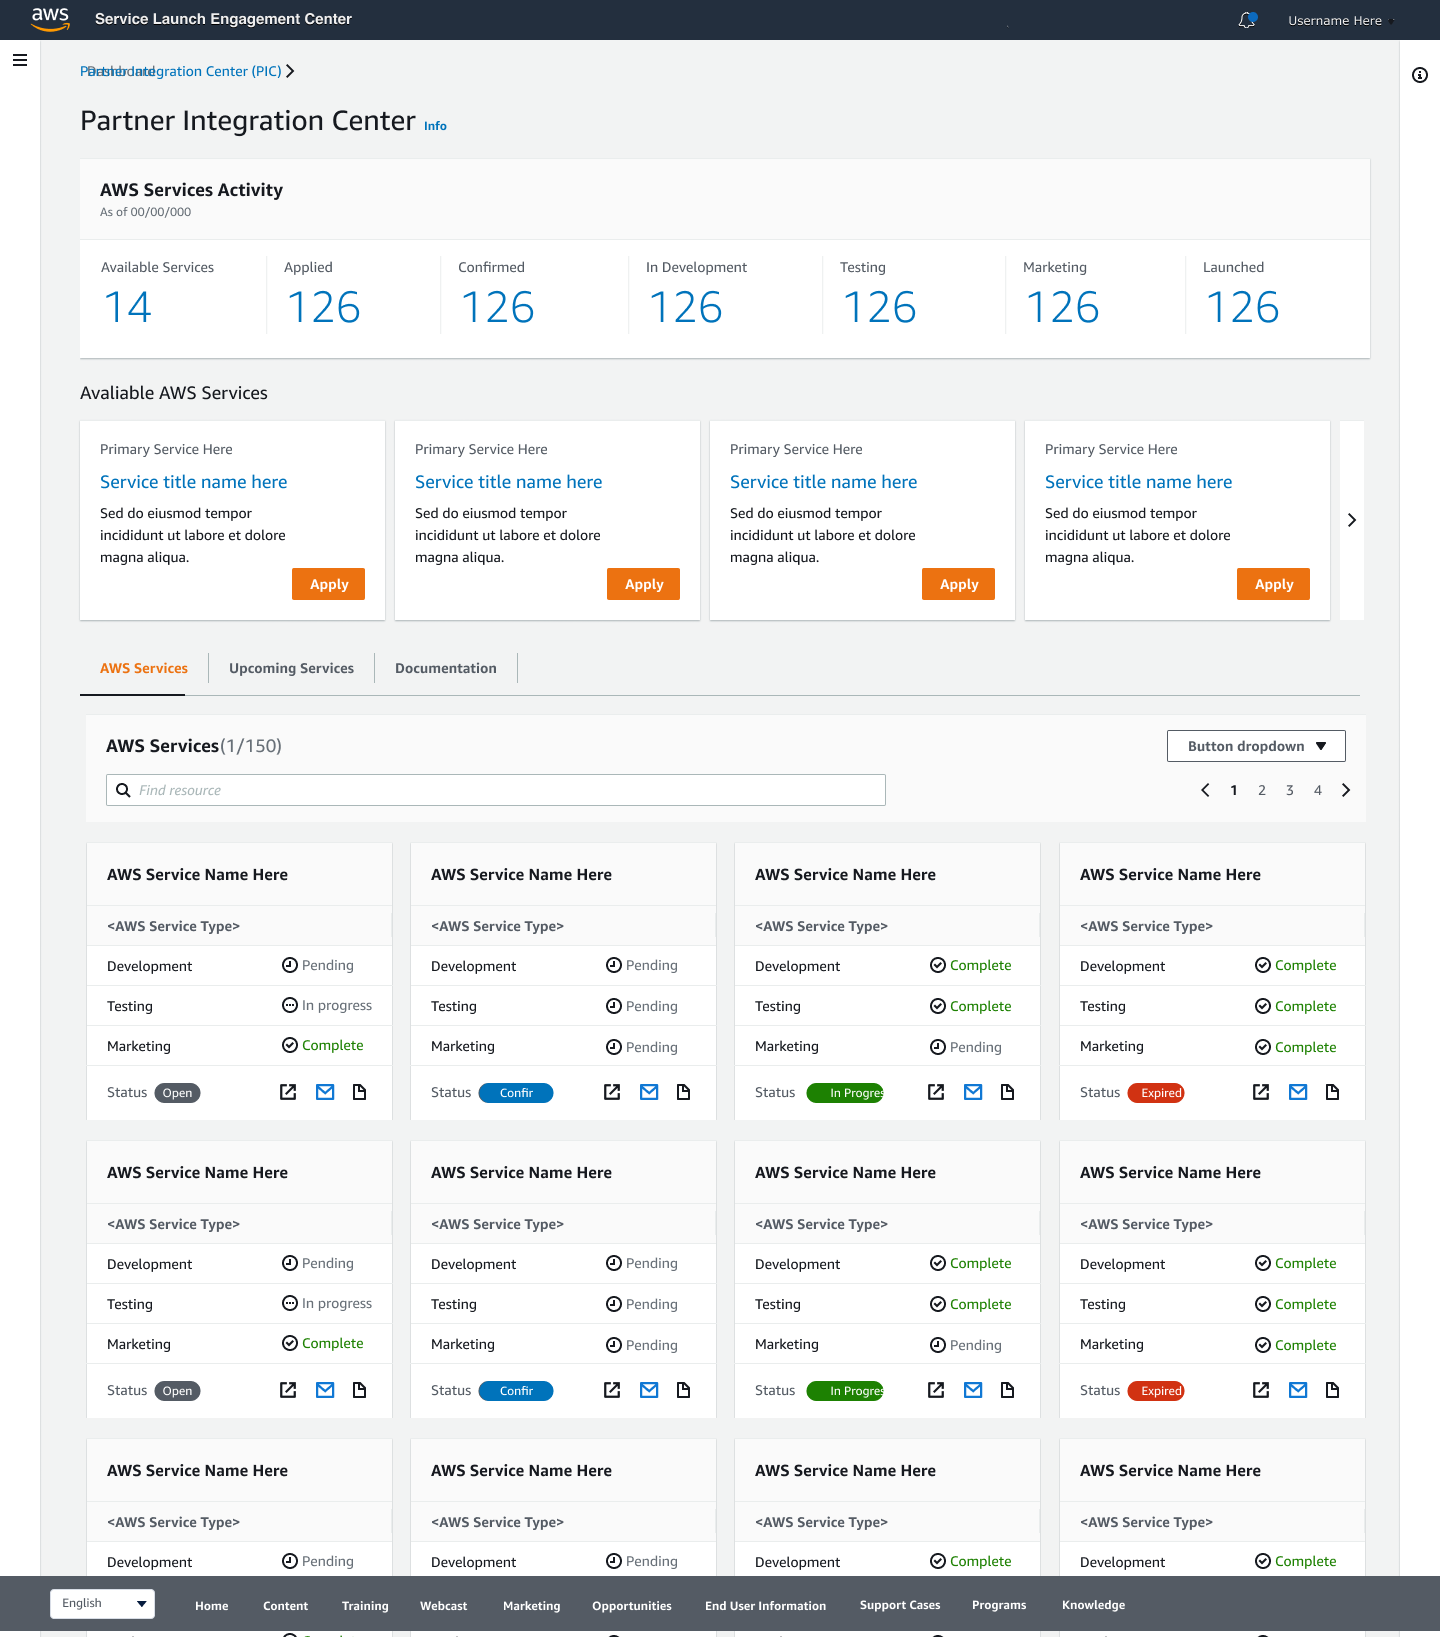
Task: Go to previous page arrow in pagination
Action: 1205,790
